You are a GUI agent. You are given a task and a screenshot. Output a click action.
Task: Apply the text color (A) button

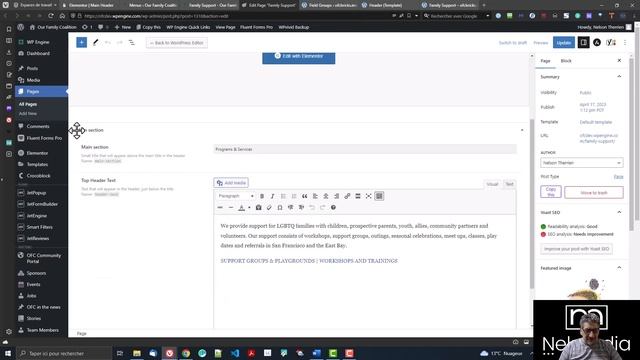pyautogui.click(x=241, y=208)
